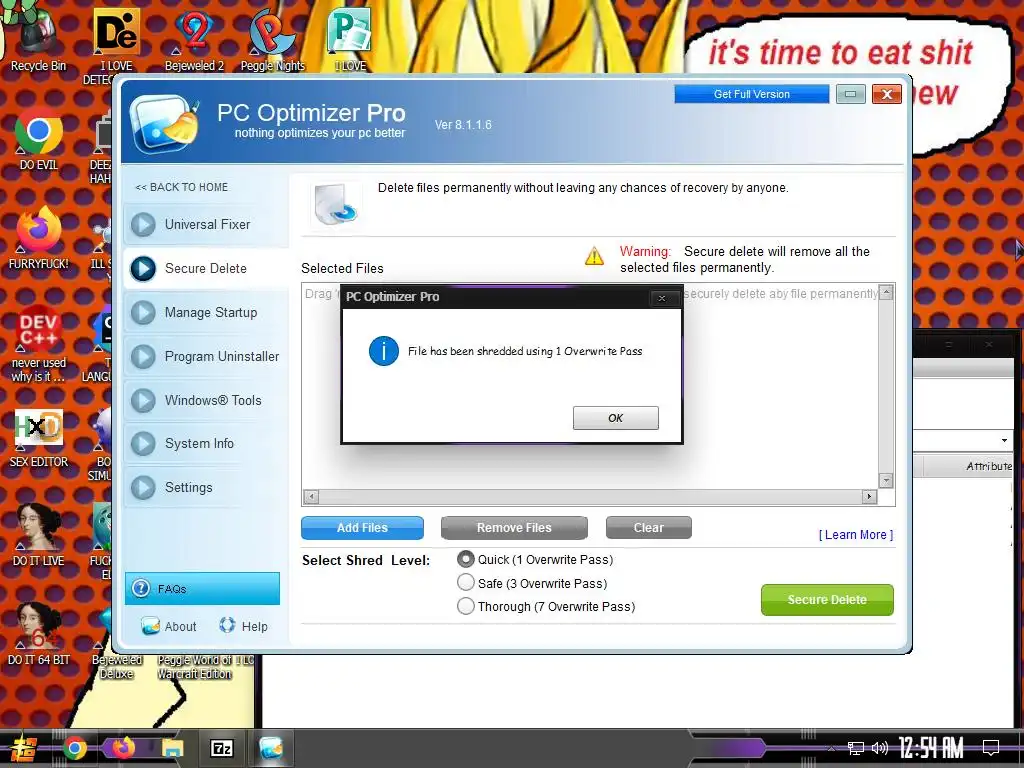Click the PC Optimizer Pro logo icon
This screenshot has height=768, width=1024.
164,122
